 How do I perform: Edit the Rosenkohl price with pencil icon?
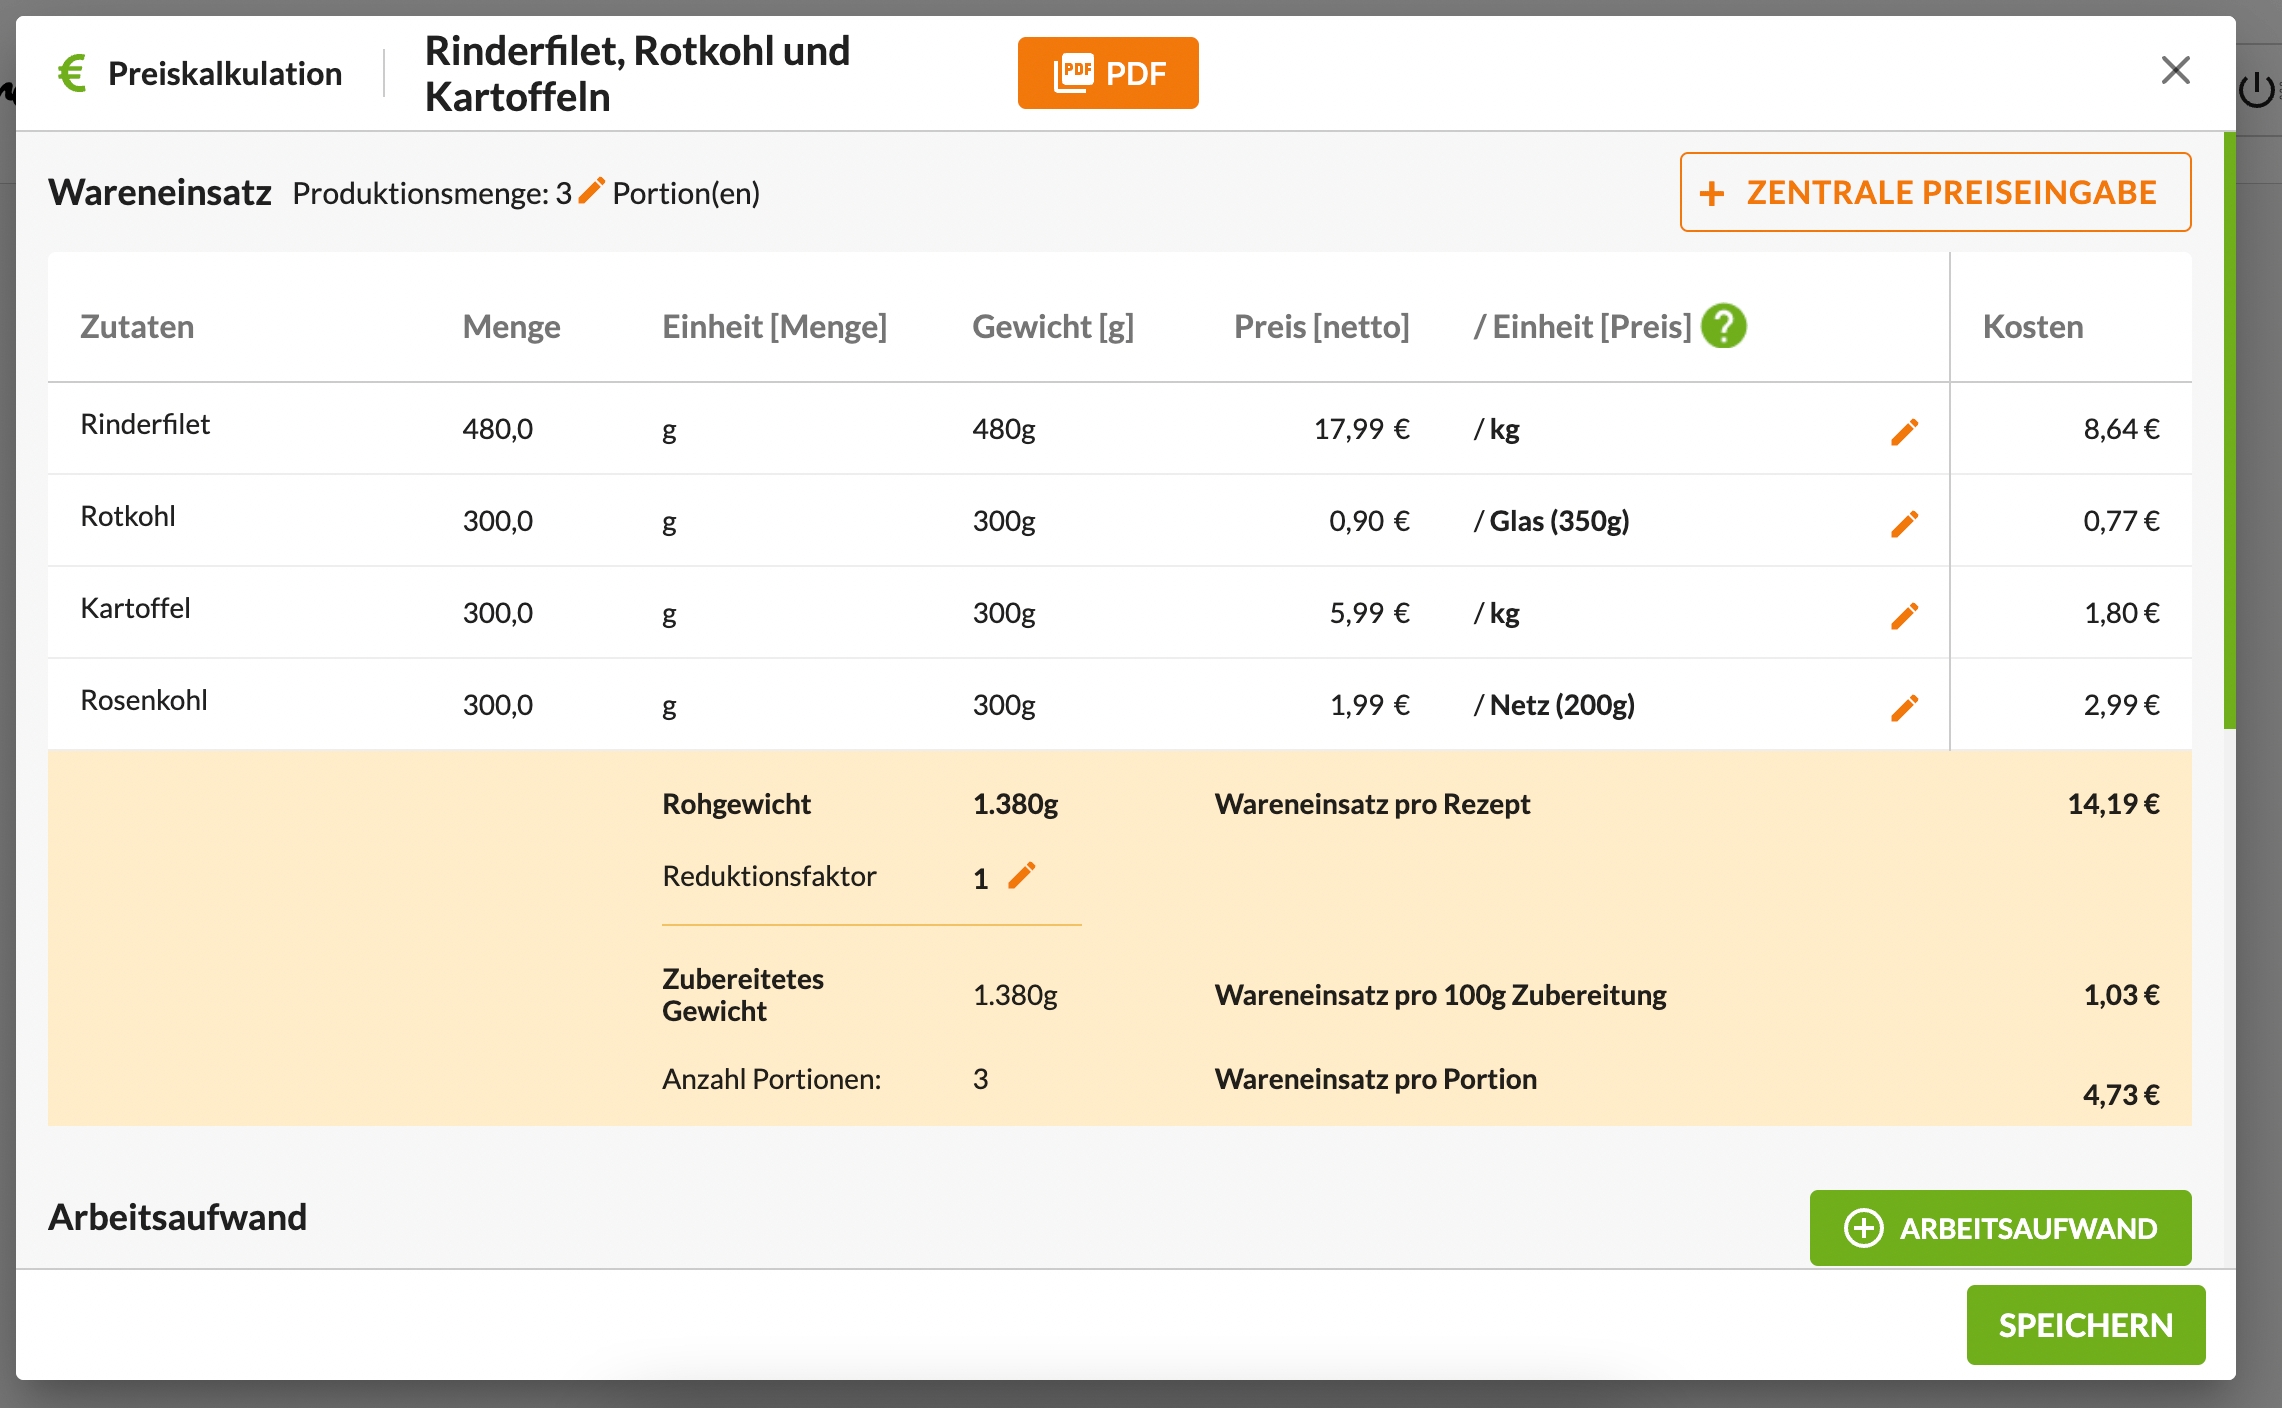point(1904,707)
